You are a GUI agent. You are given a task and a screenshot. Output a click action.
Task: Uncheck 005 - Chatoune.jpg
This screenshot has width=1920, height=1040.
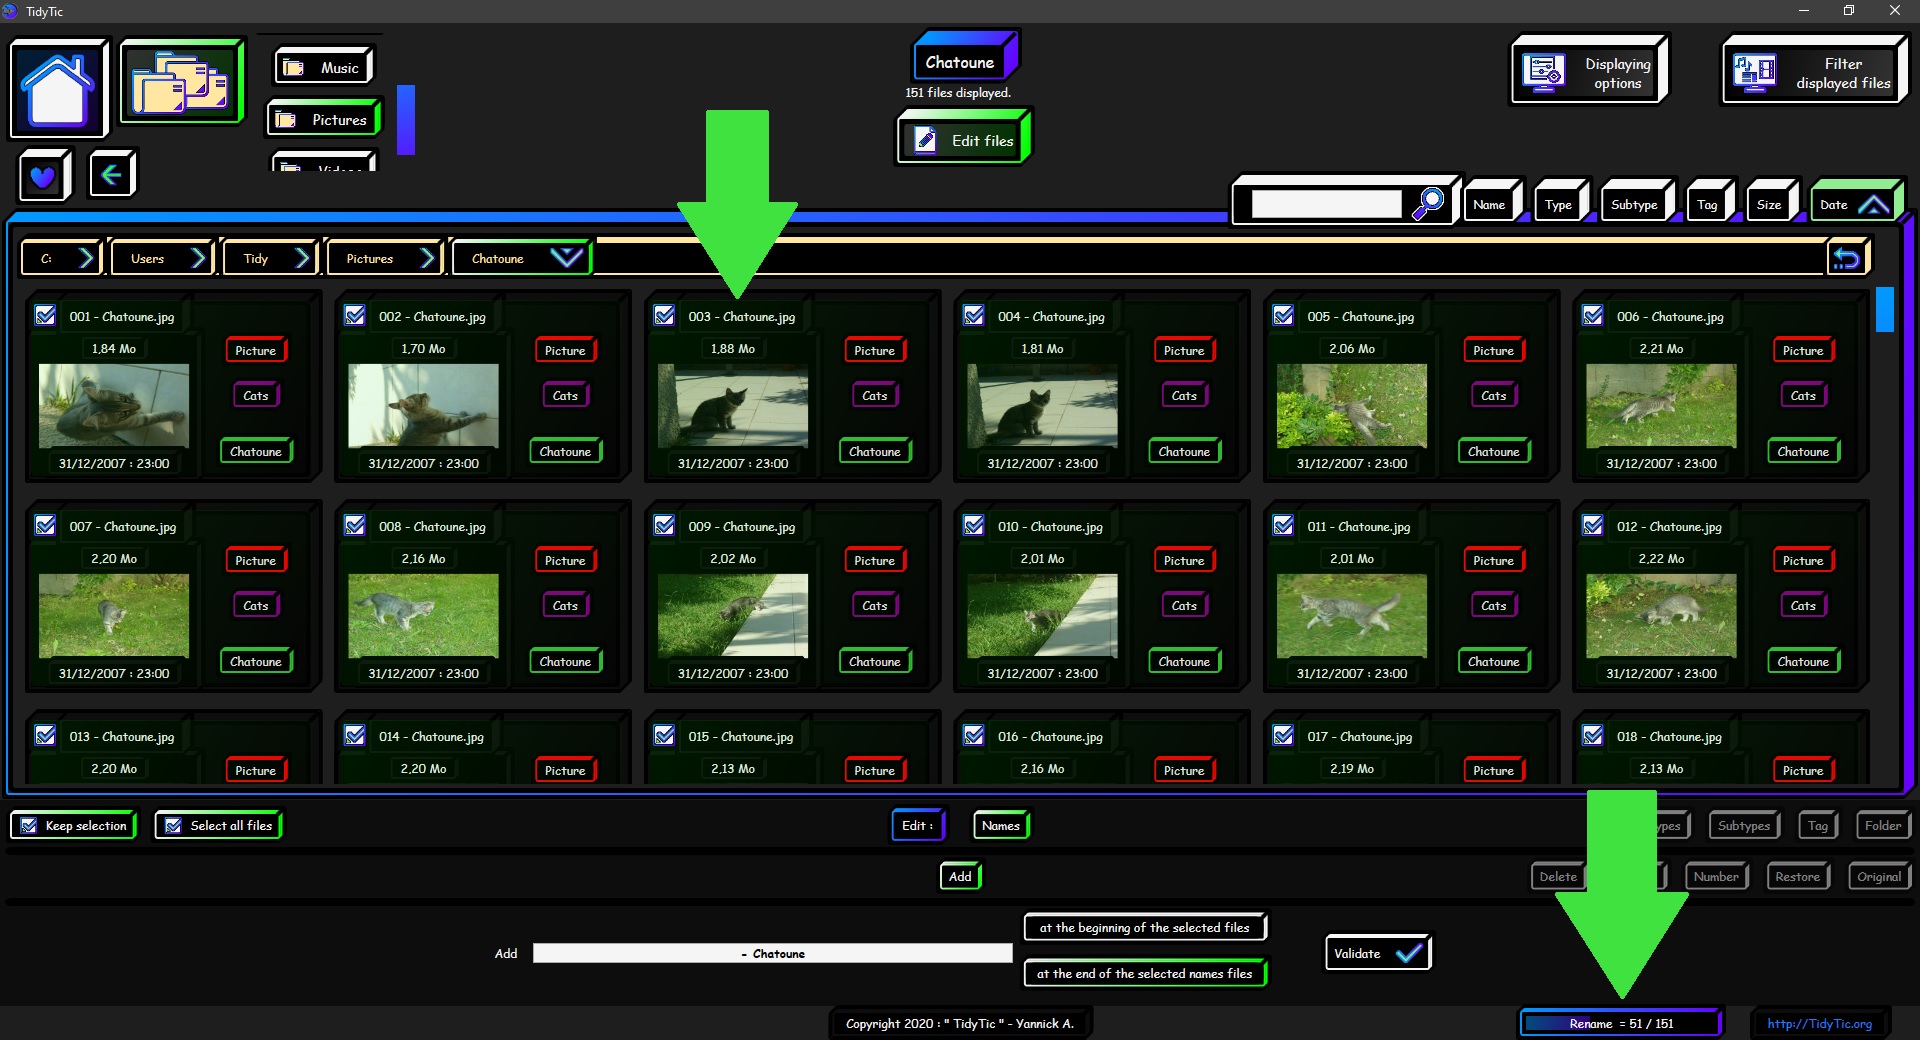point(1283,315)
